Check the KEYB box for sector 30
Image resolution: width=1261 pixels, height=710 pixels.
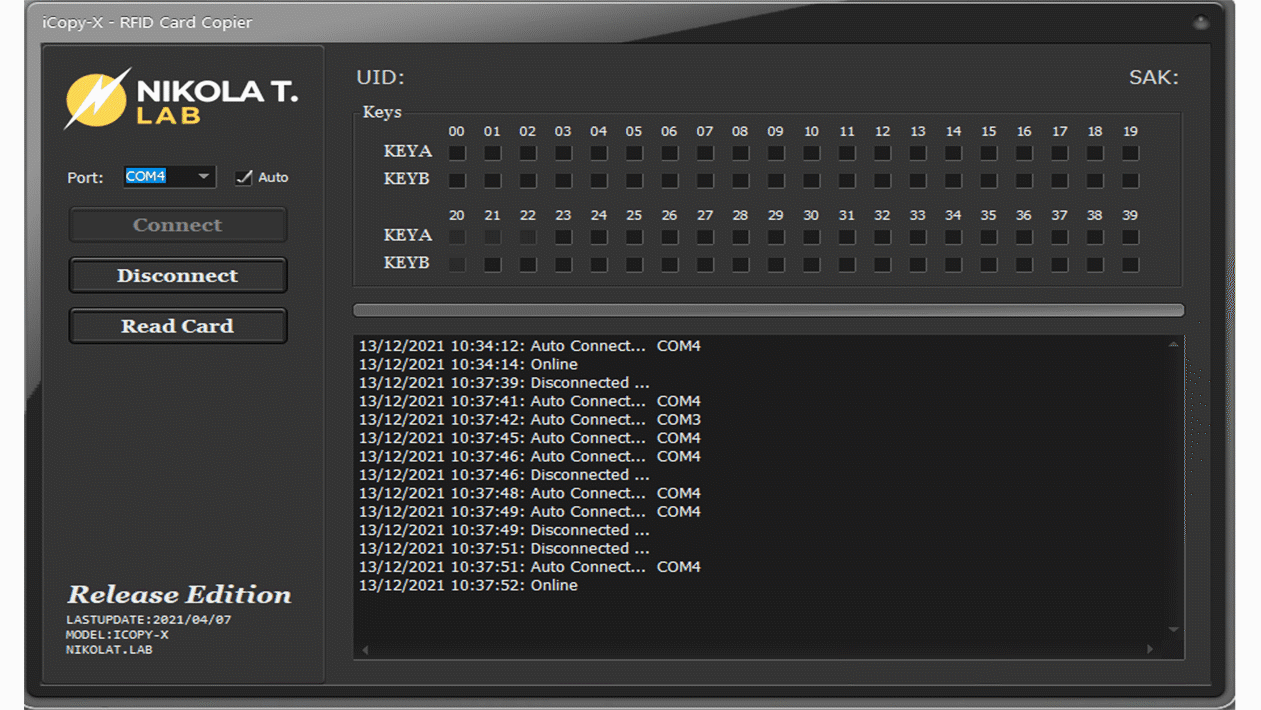click(811, 265)
